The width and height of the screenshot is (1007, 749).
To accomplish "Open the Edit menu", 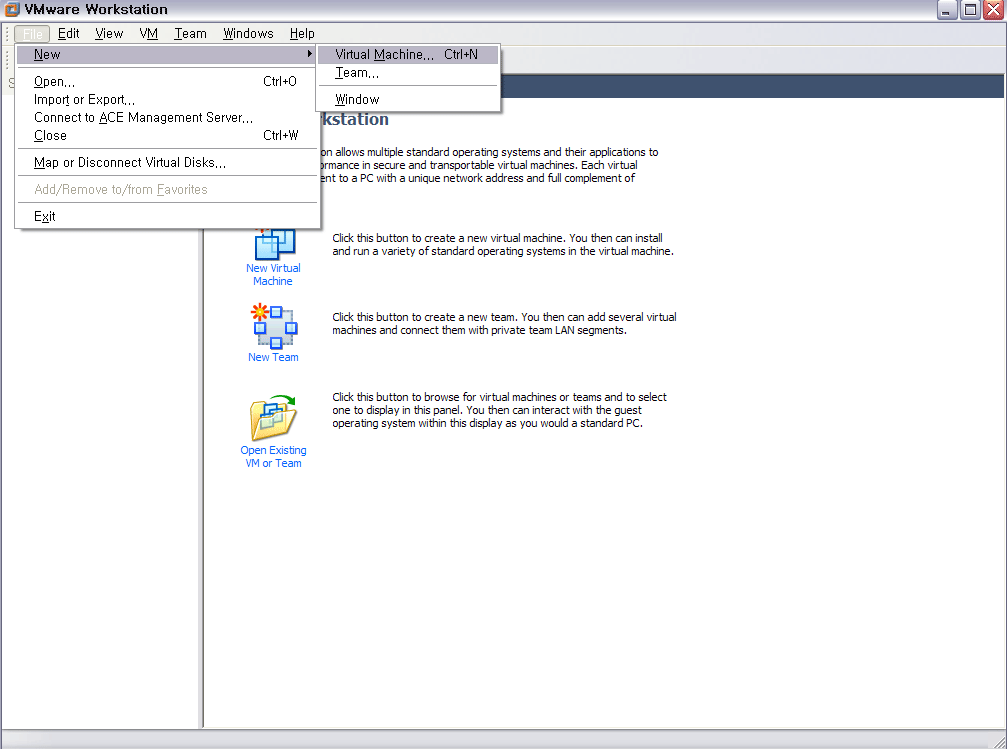I will [69, 33].
